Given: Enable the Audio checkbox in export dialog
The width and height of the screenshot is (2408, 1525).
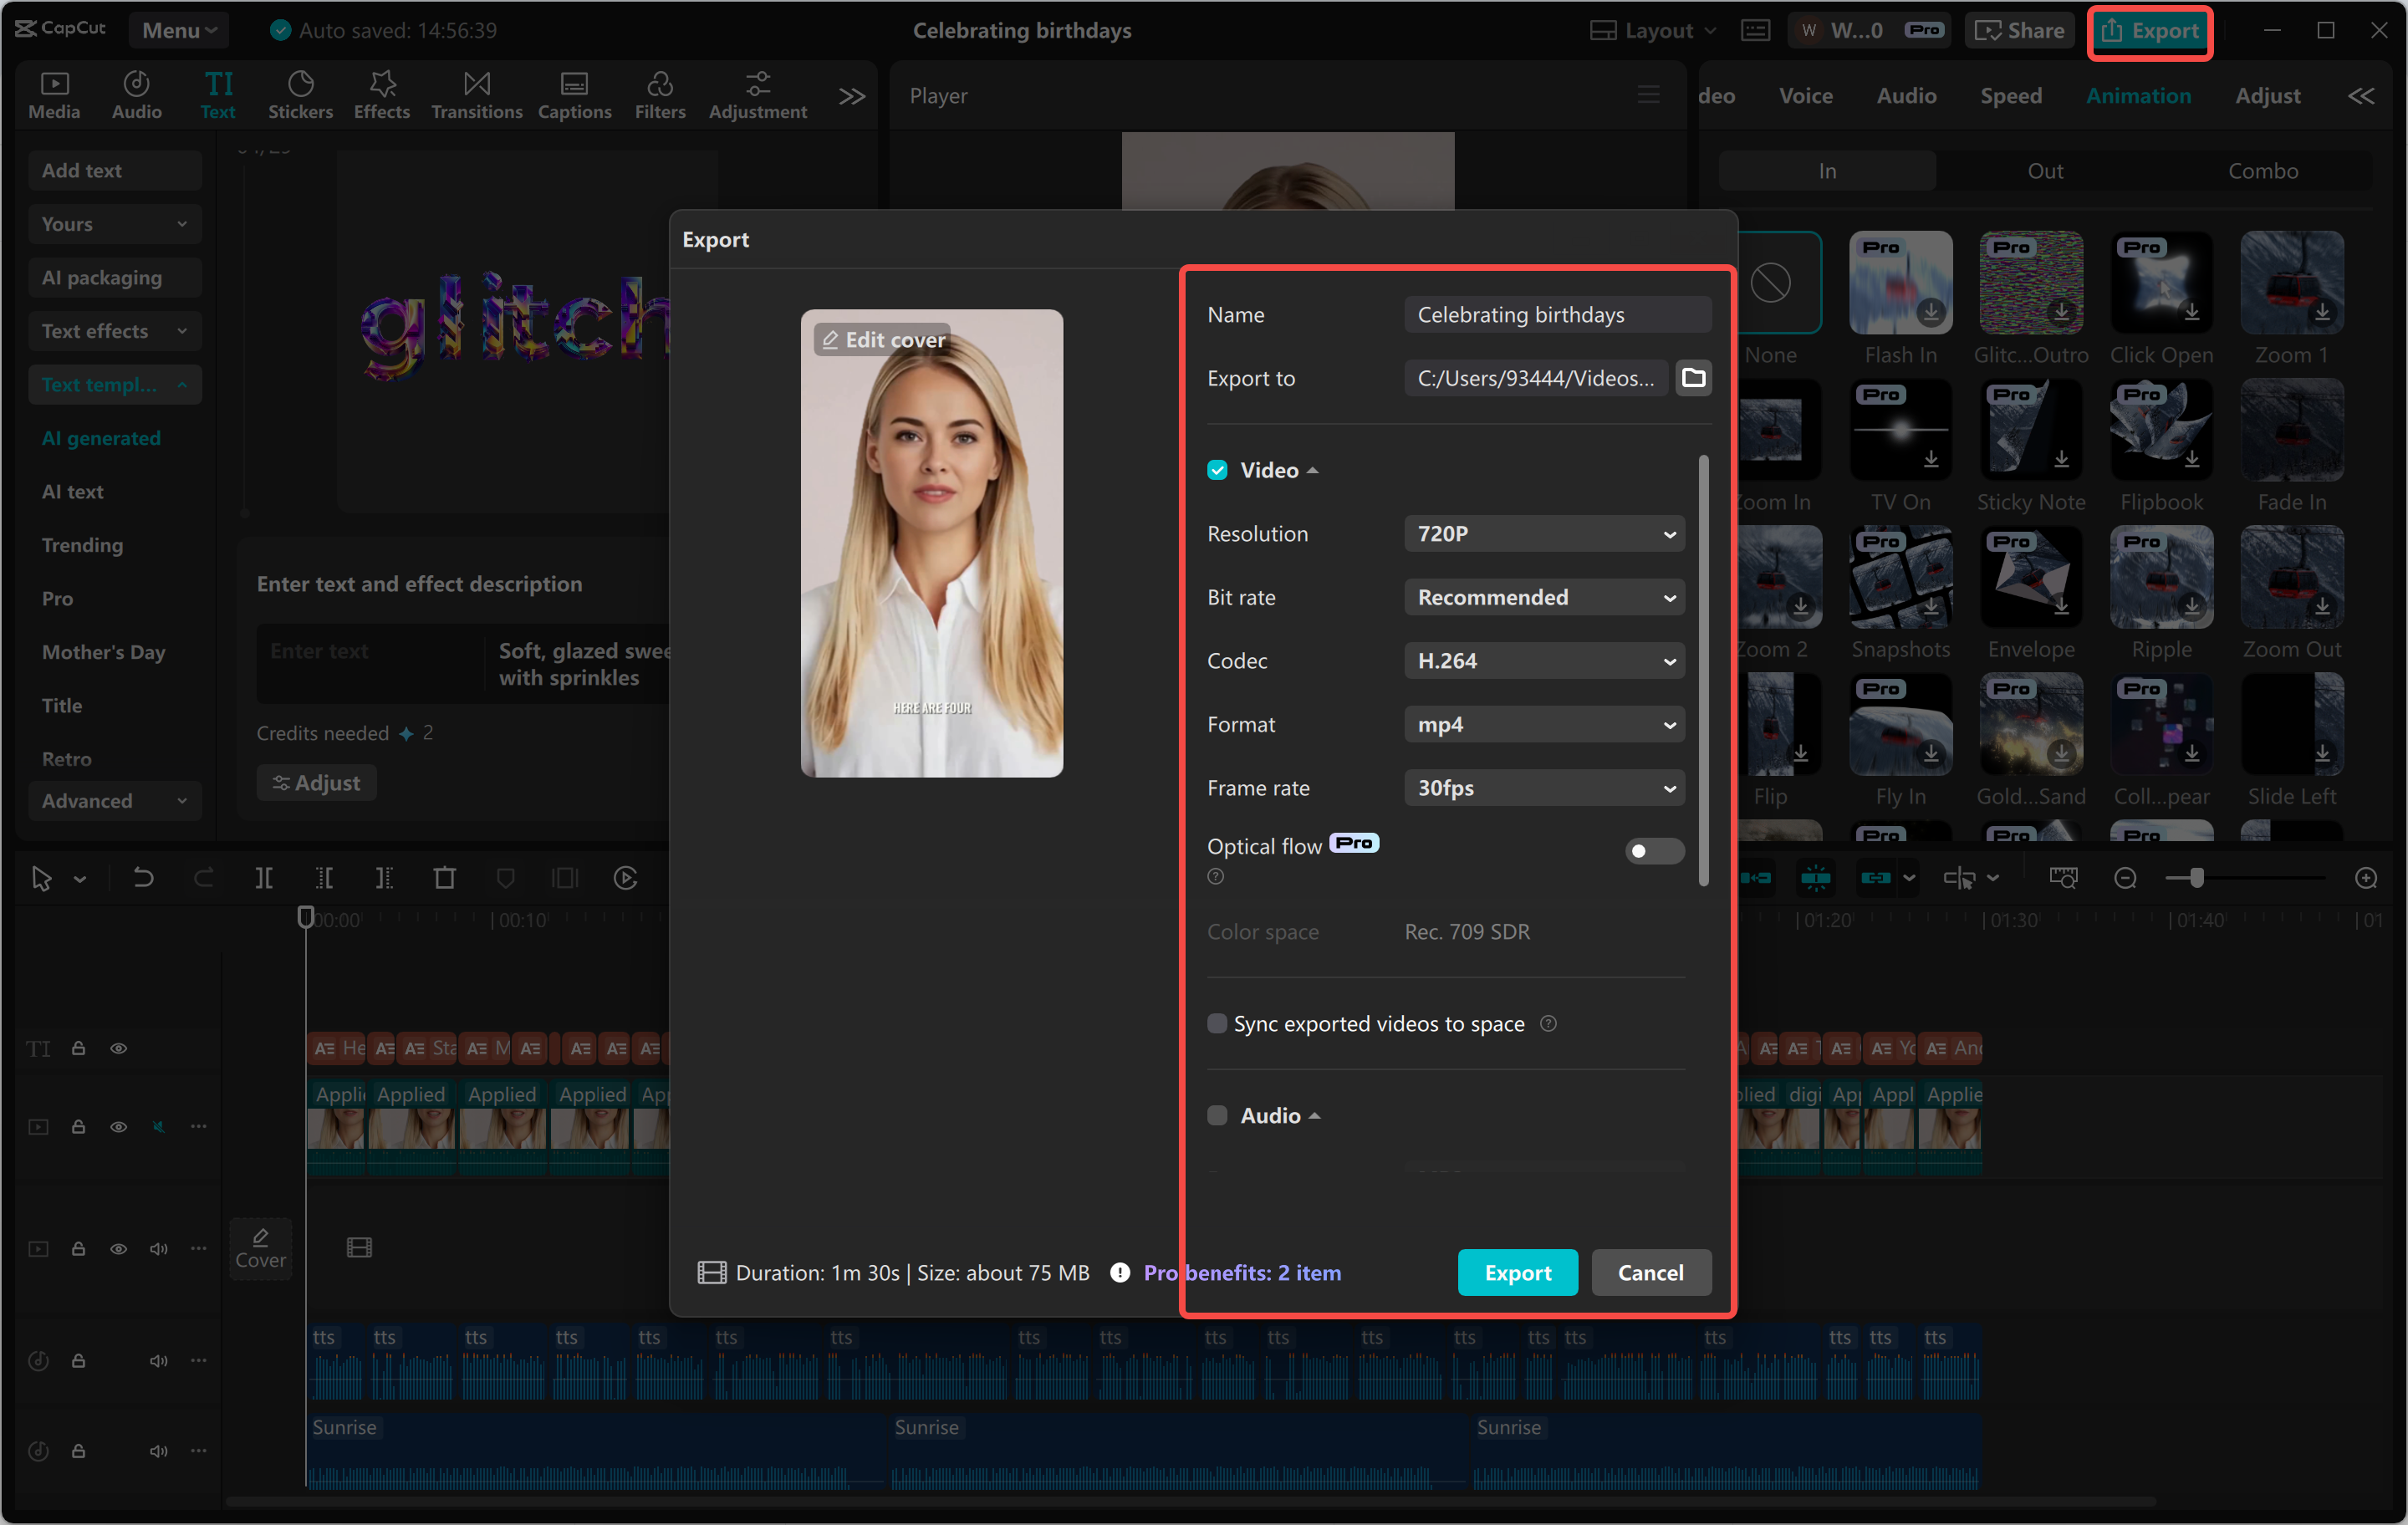Looking at the screenshot, I should click(1217, 1115).
